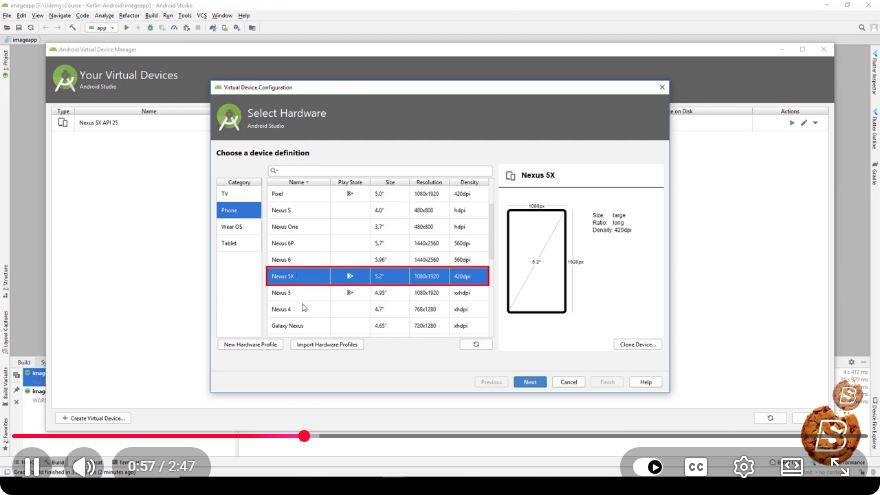880x495 pixels.
Task: Mute the video volume icon
Action: tap(84, 467)
